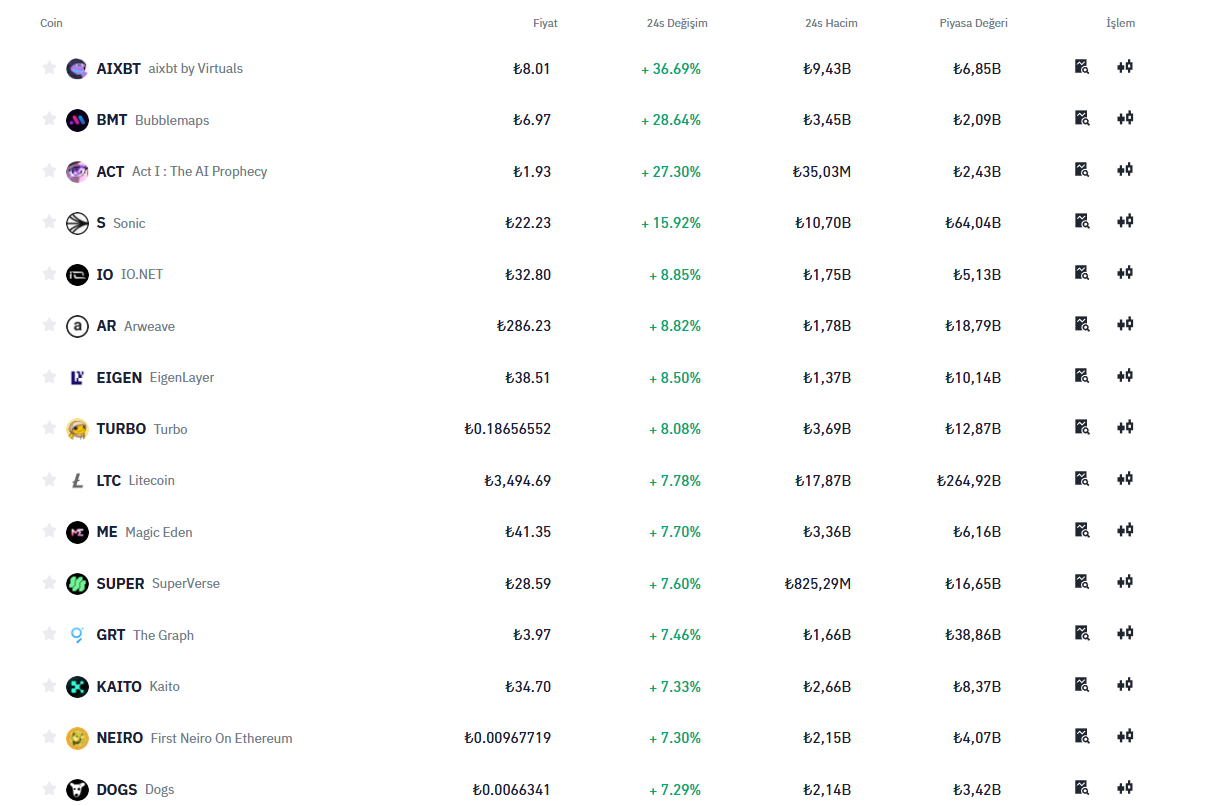This screenshot has width=1216, height=806.
Task: Click the candlestick trade icon for BMT
Action: 1125,118
